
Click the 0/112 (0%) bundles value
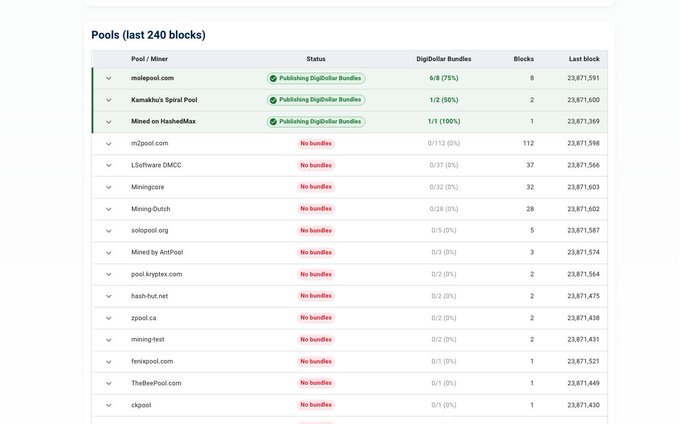(x=444, y=143)
